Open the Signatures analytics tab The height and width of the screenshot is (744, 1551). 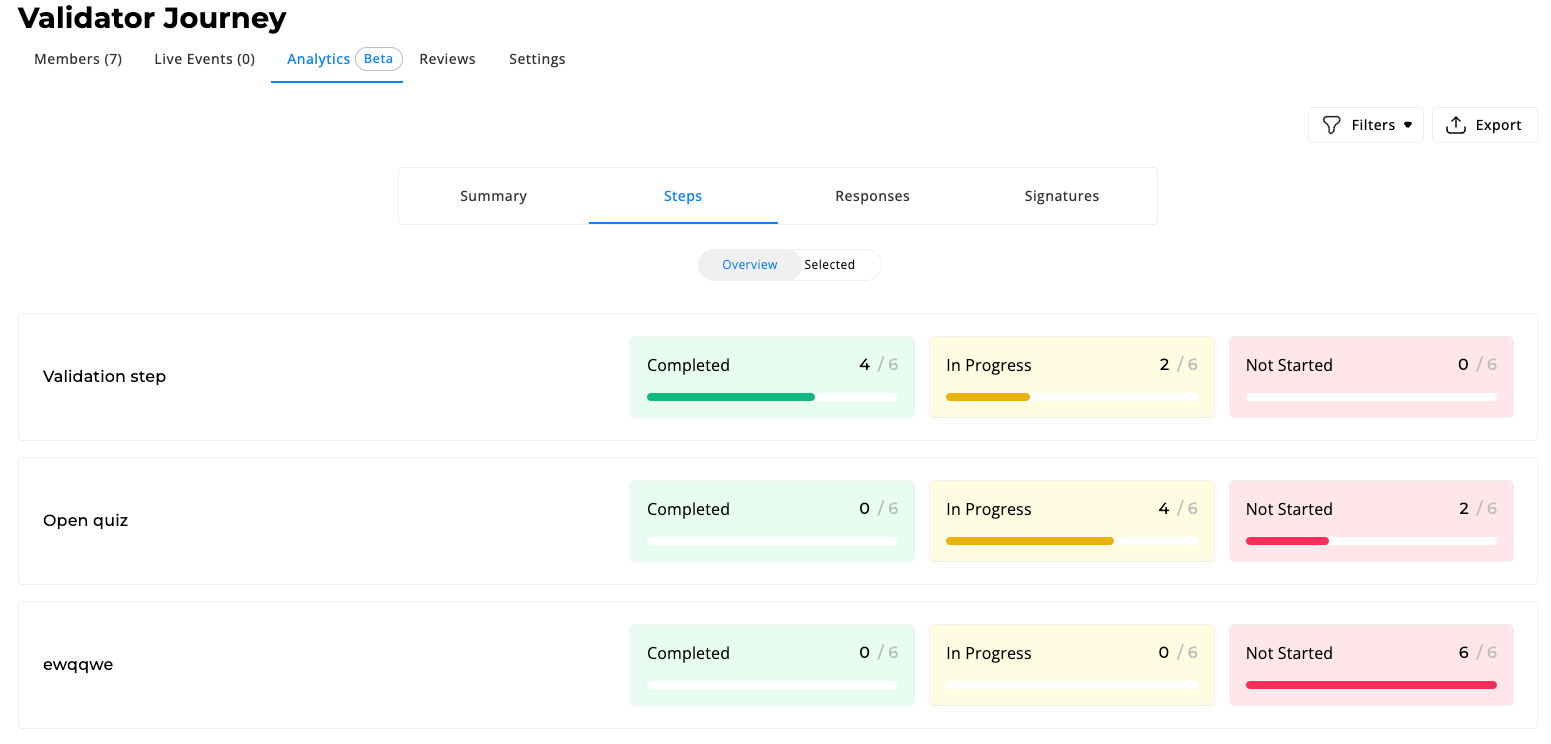coord(1062,196)
